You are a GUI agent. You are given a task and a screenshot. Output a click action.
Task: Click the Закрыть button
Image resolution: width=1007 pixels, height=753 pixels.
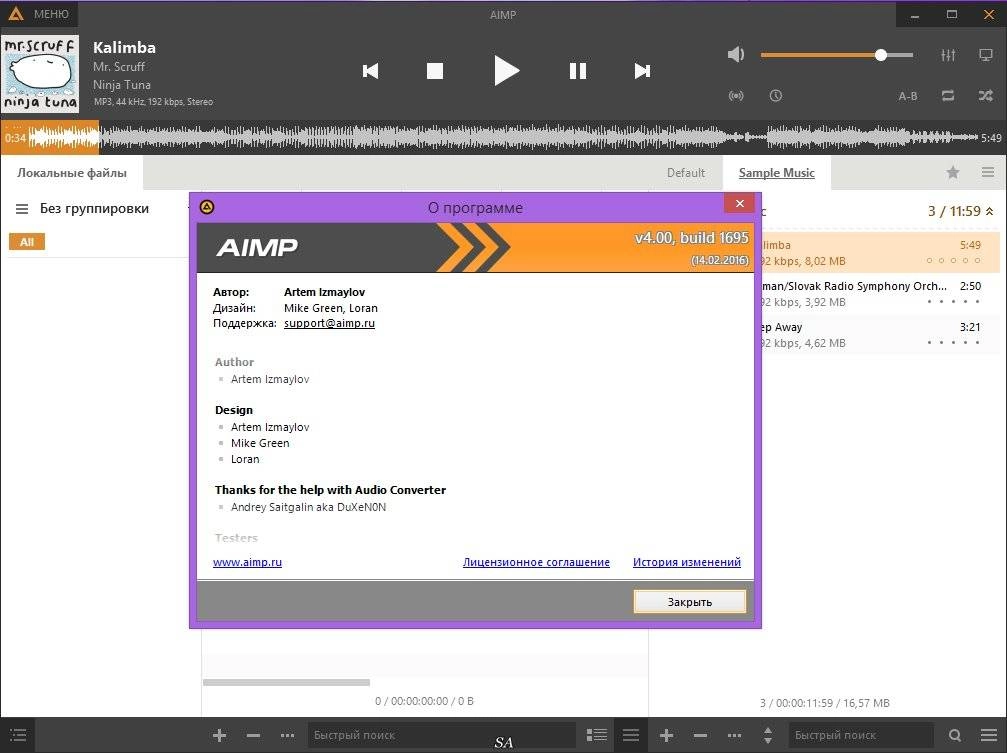click(x=690, y=602)
